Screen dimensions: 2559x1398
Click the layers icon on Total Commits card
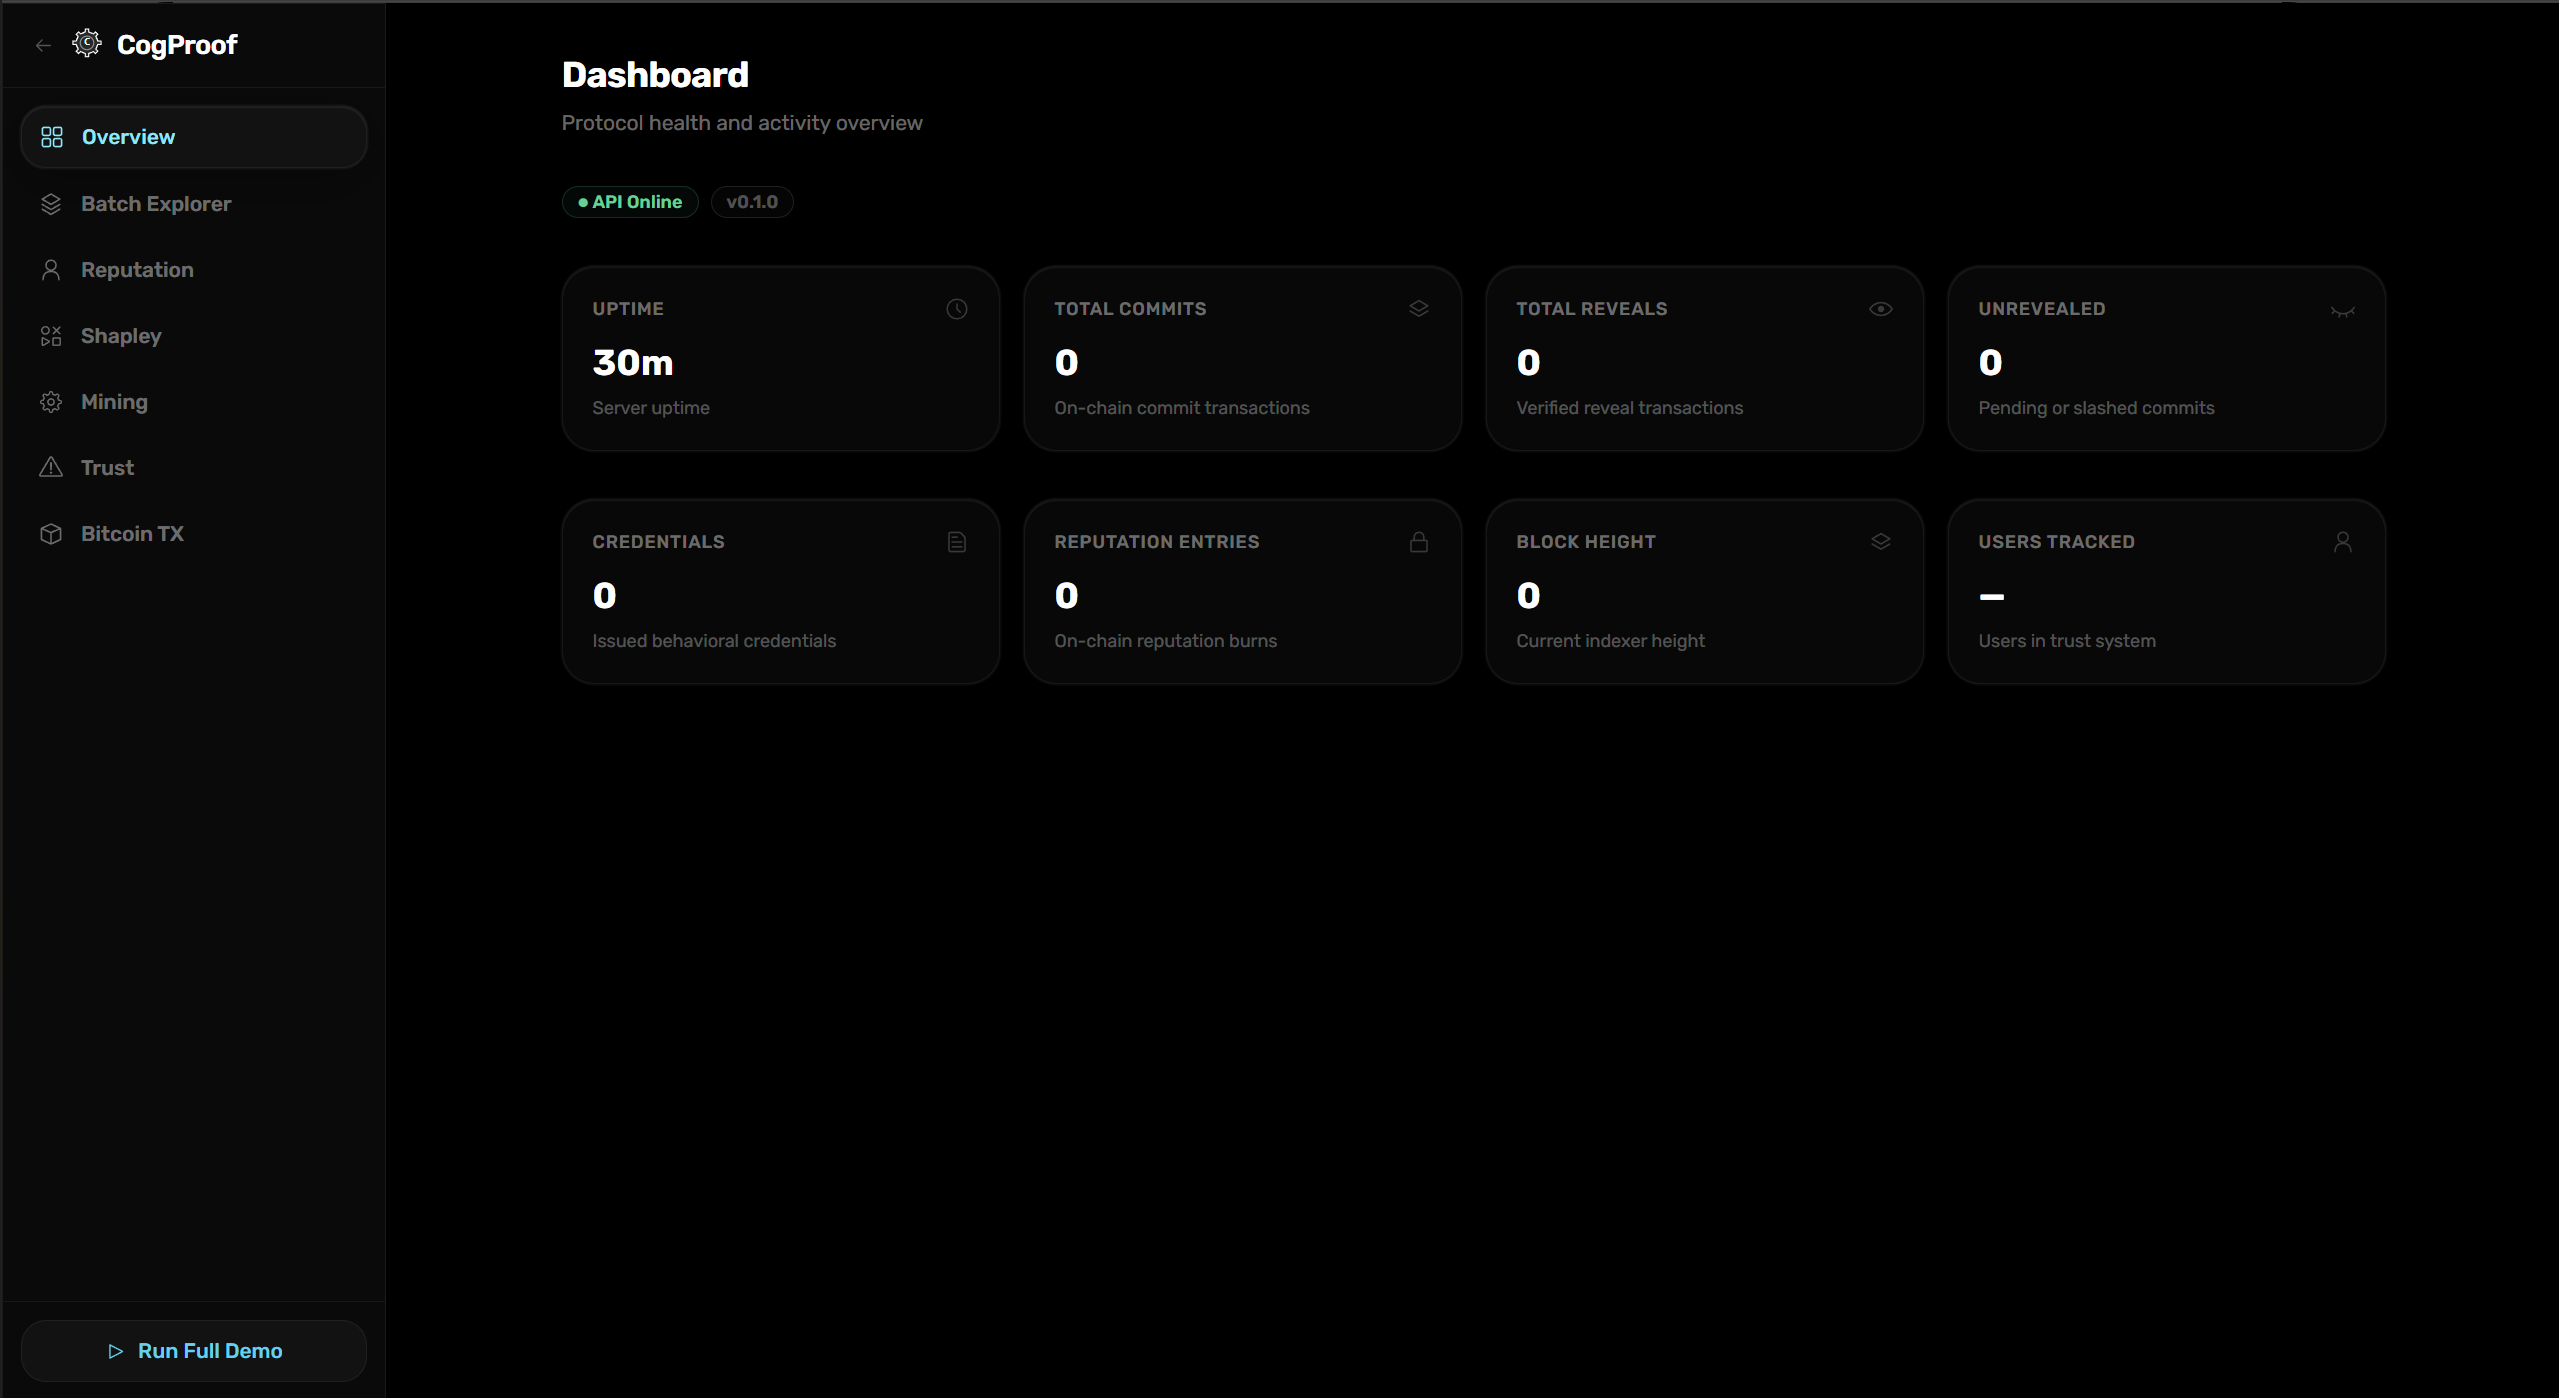[1418, 309]
